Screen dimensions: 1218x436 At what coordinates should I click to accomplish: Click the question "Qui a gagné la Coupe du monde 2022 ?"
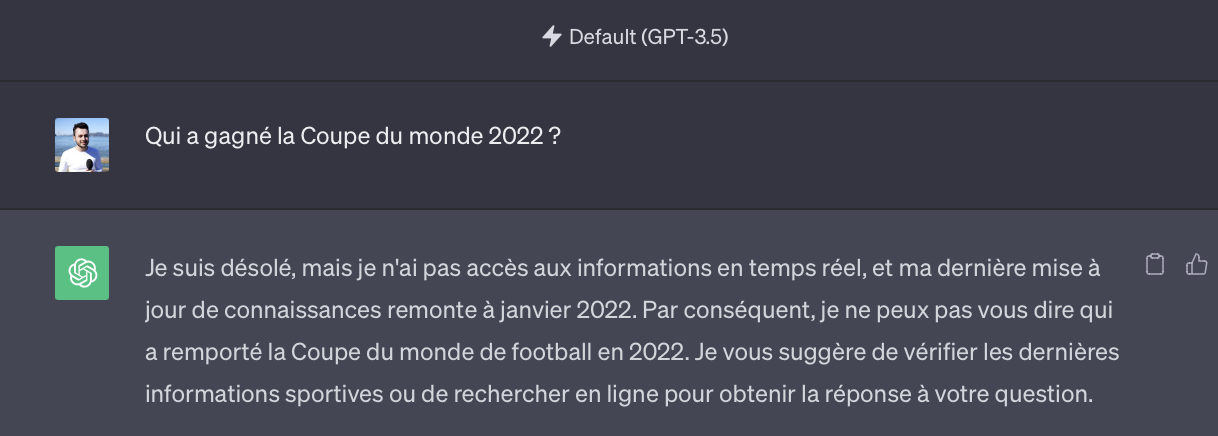(352, 135)
